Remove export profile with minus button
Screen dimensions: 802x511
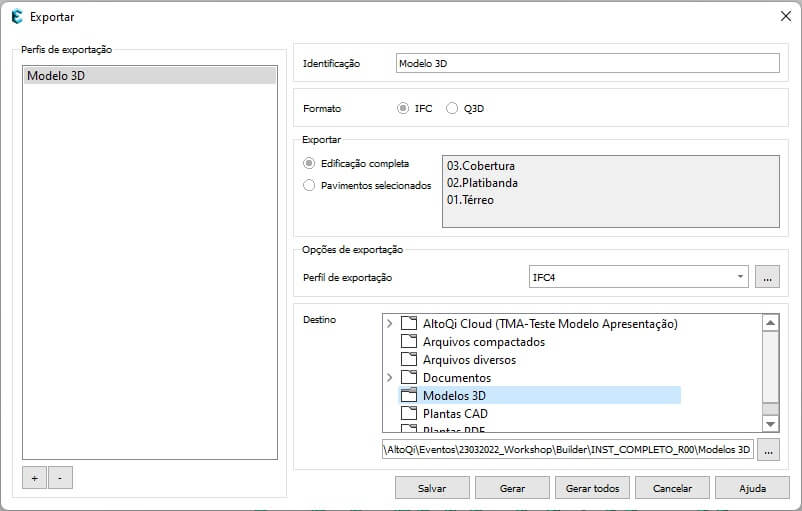click(x=60, y=478)
